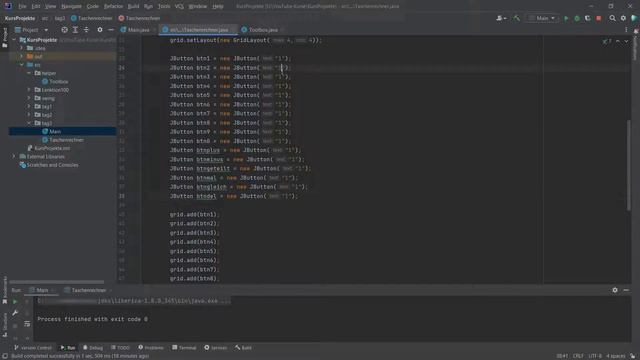
Task: Click the KursProjekte breadcrumb
Action: [x=20, y=18]
